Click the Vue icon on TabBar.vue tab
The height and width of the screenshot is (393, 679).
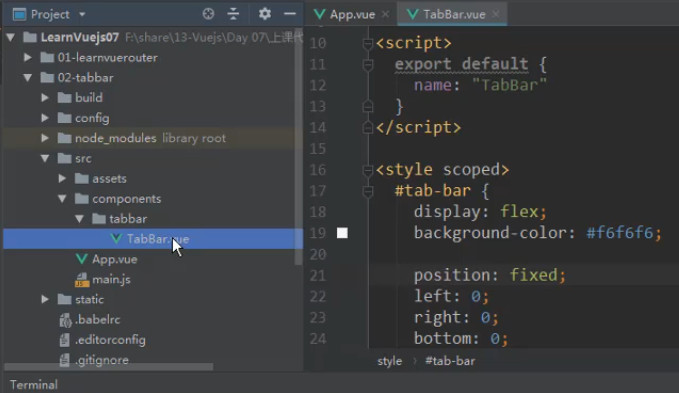click(x=413, y=14)
